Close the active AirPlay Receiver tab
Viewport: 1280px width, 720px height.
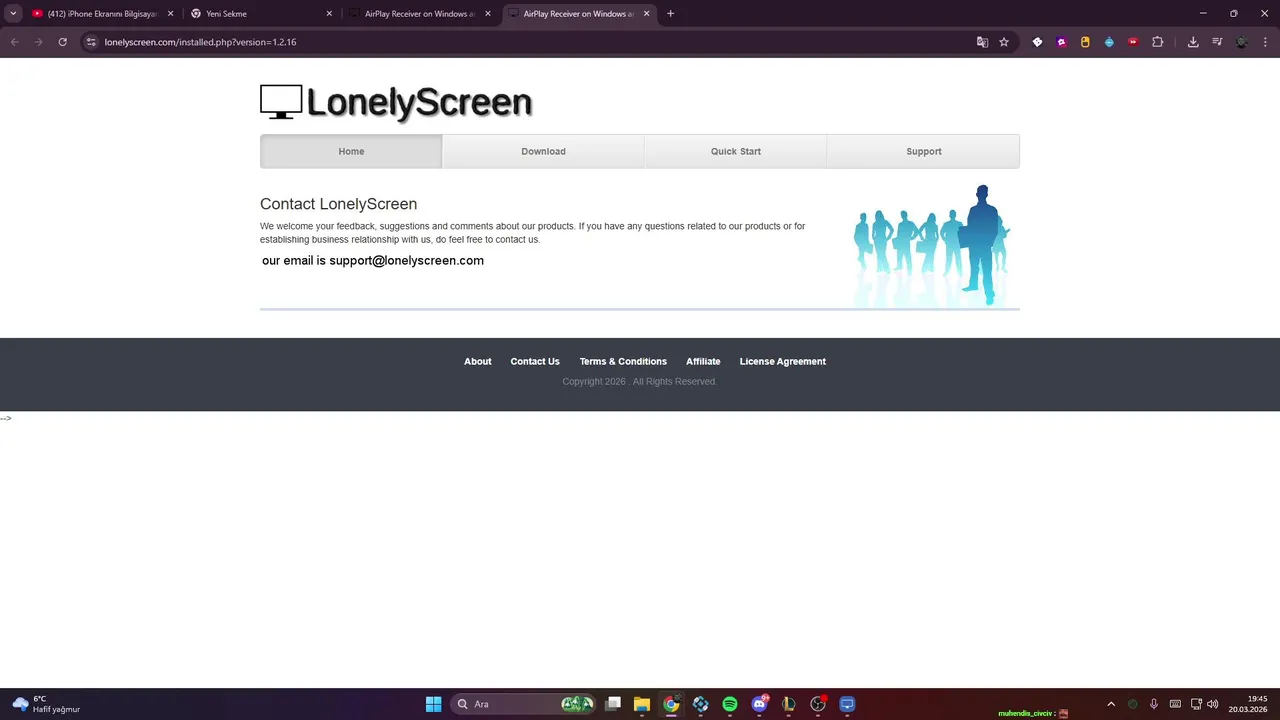[646, 14]
